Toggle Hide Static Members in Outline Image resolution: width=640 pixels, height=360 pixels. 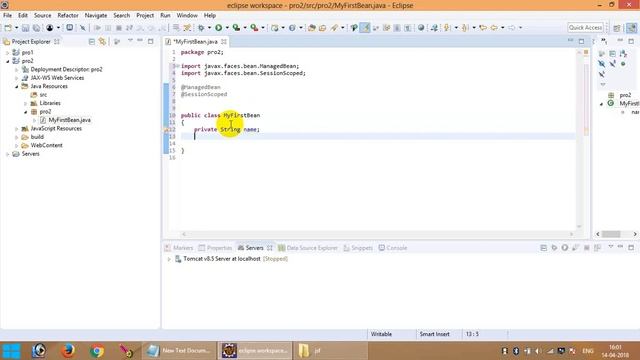pyautogui.click(x=612, y=64)
